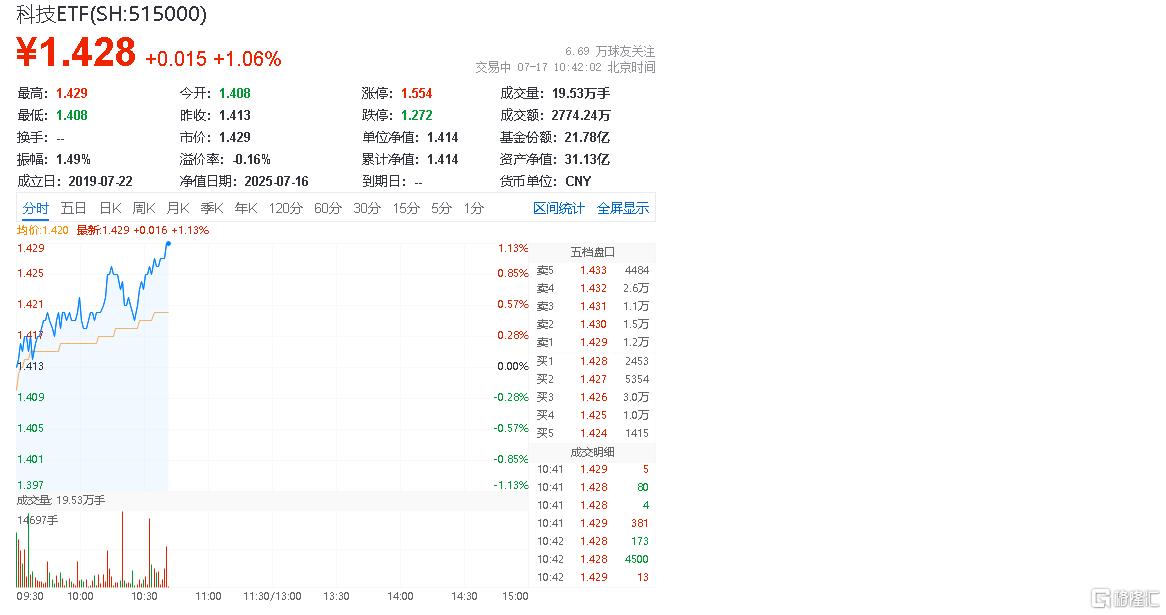The width and height of the screenshot is (1166, 615).
Task: Switch to 120分 chart tab
Action: (x=286, y=208)
